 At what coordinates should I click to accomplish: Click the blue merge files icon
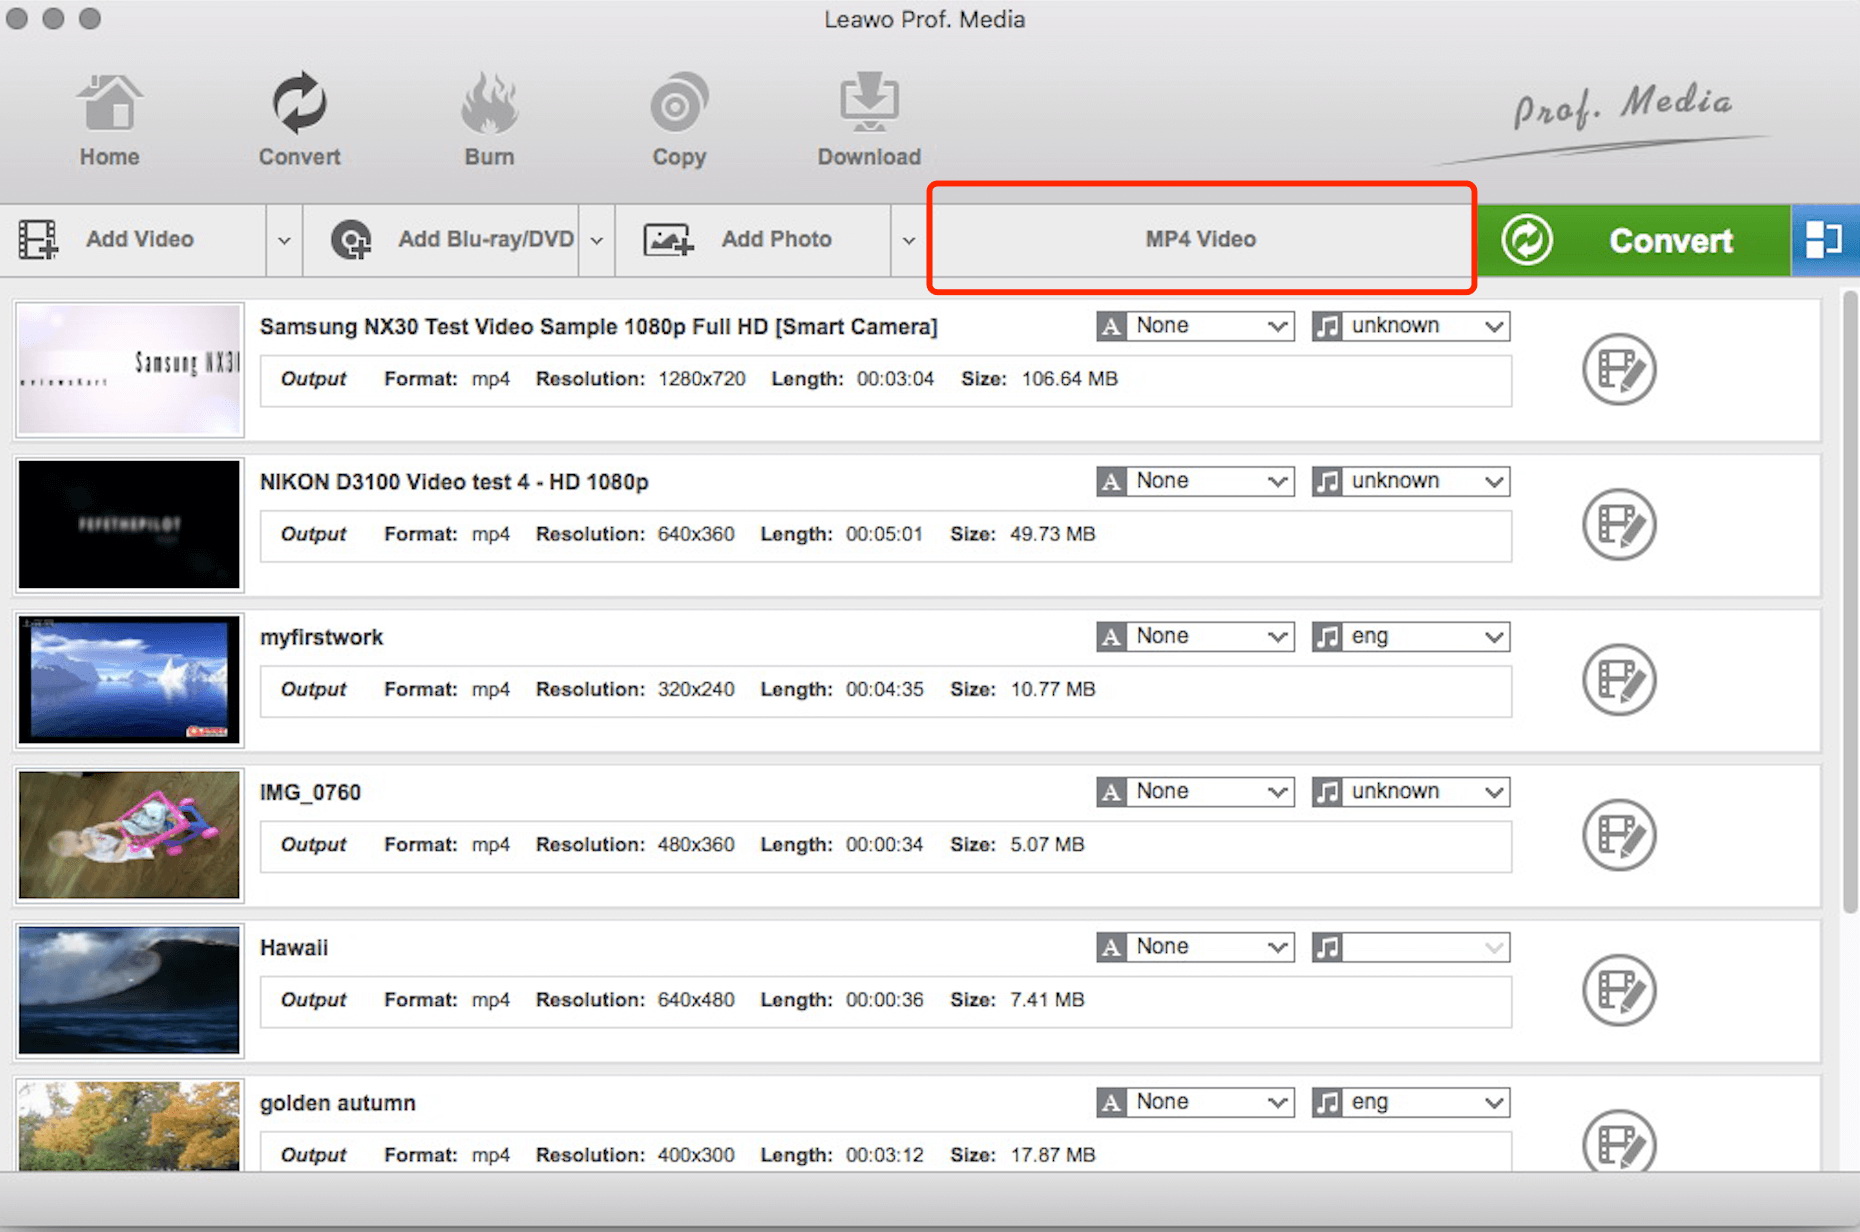tap(1824, 240)
